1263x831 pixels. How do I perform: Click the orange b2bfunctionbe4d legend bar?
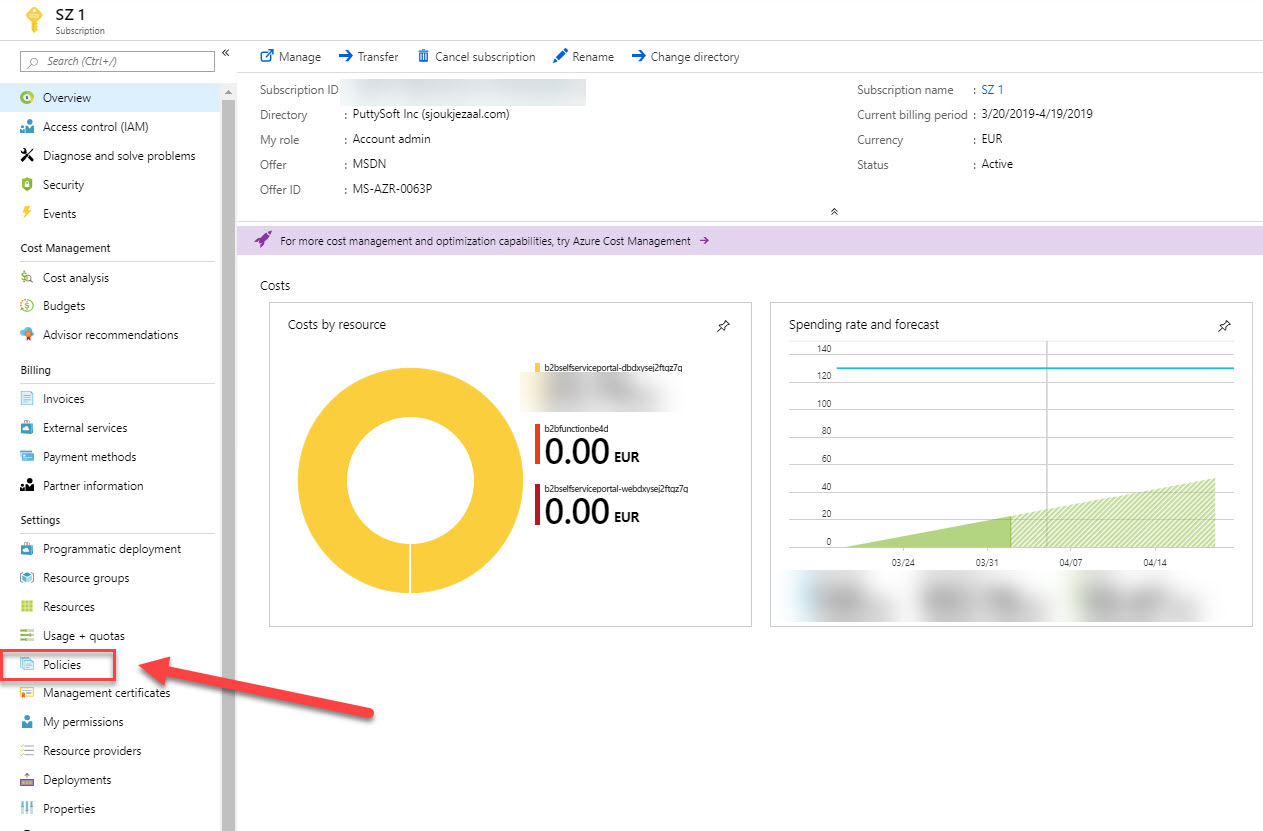pyautogui.click(x=537, y=445)
